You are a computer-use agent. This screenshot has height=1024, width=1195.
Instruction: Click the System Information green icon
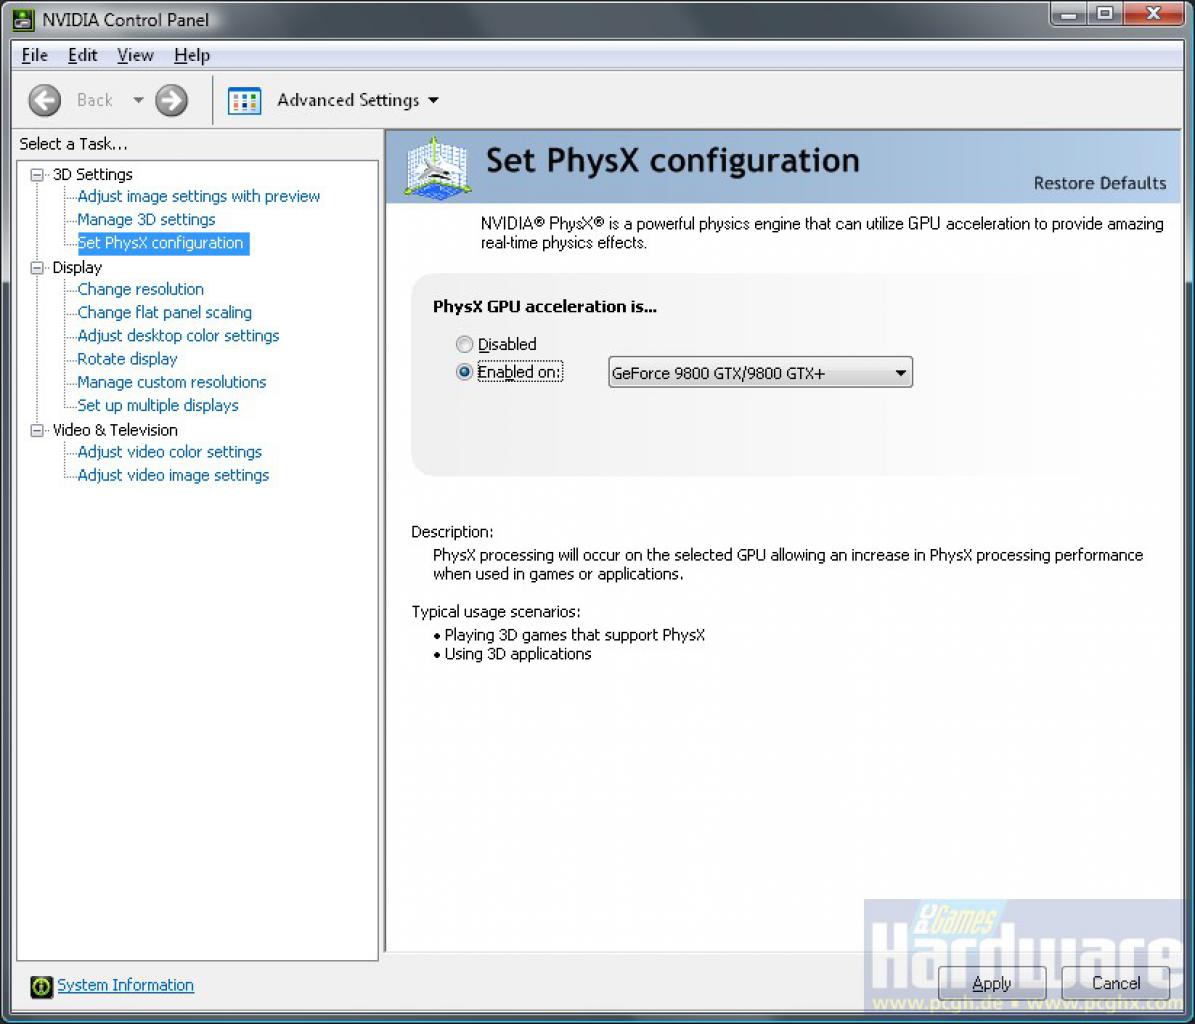point(41,986)
